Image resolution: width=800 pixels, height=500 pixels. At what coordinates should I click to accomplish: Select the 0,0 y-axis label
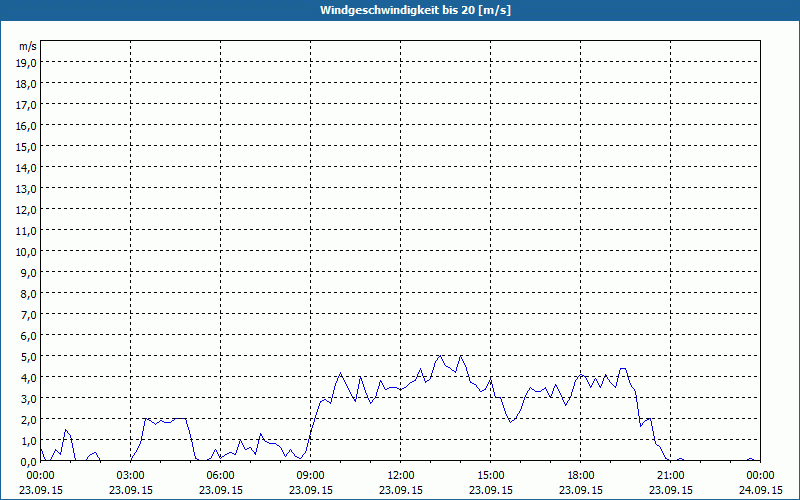pyautogui.click(x=28, y=462)
